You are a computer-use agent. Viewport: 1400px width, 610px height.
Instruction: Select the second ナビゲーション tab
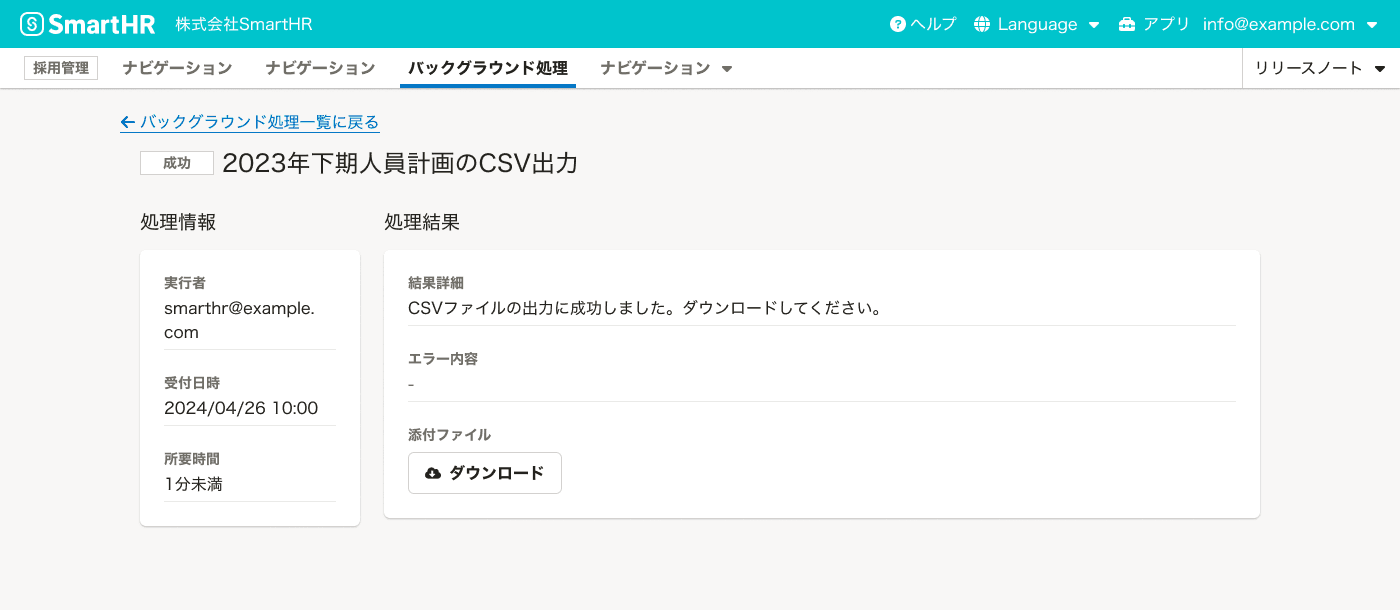coord(319,68)
